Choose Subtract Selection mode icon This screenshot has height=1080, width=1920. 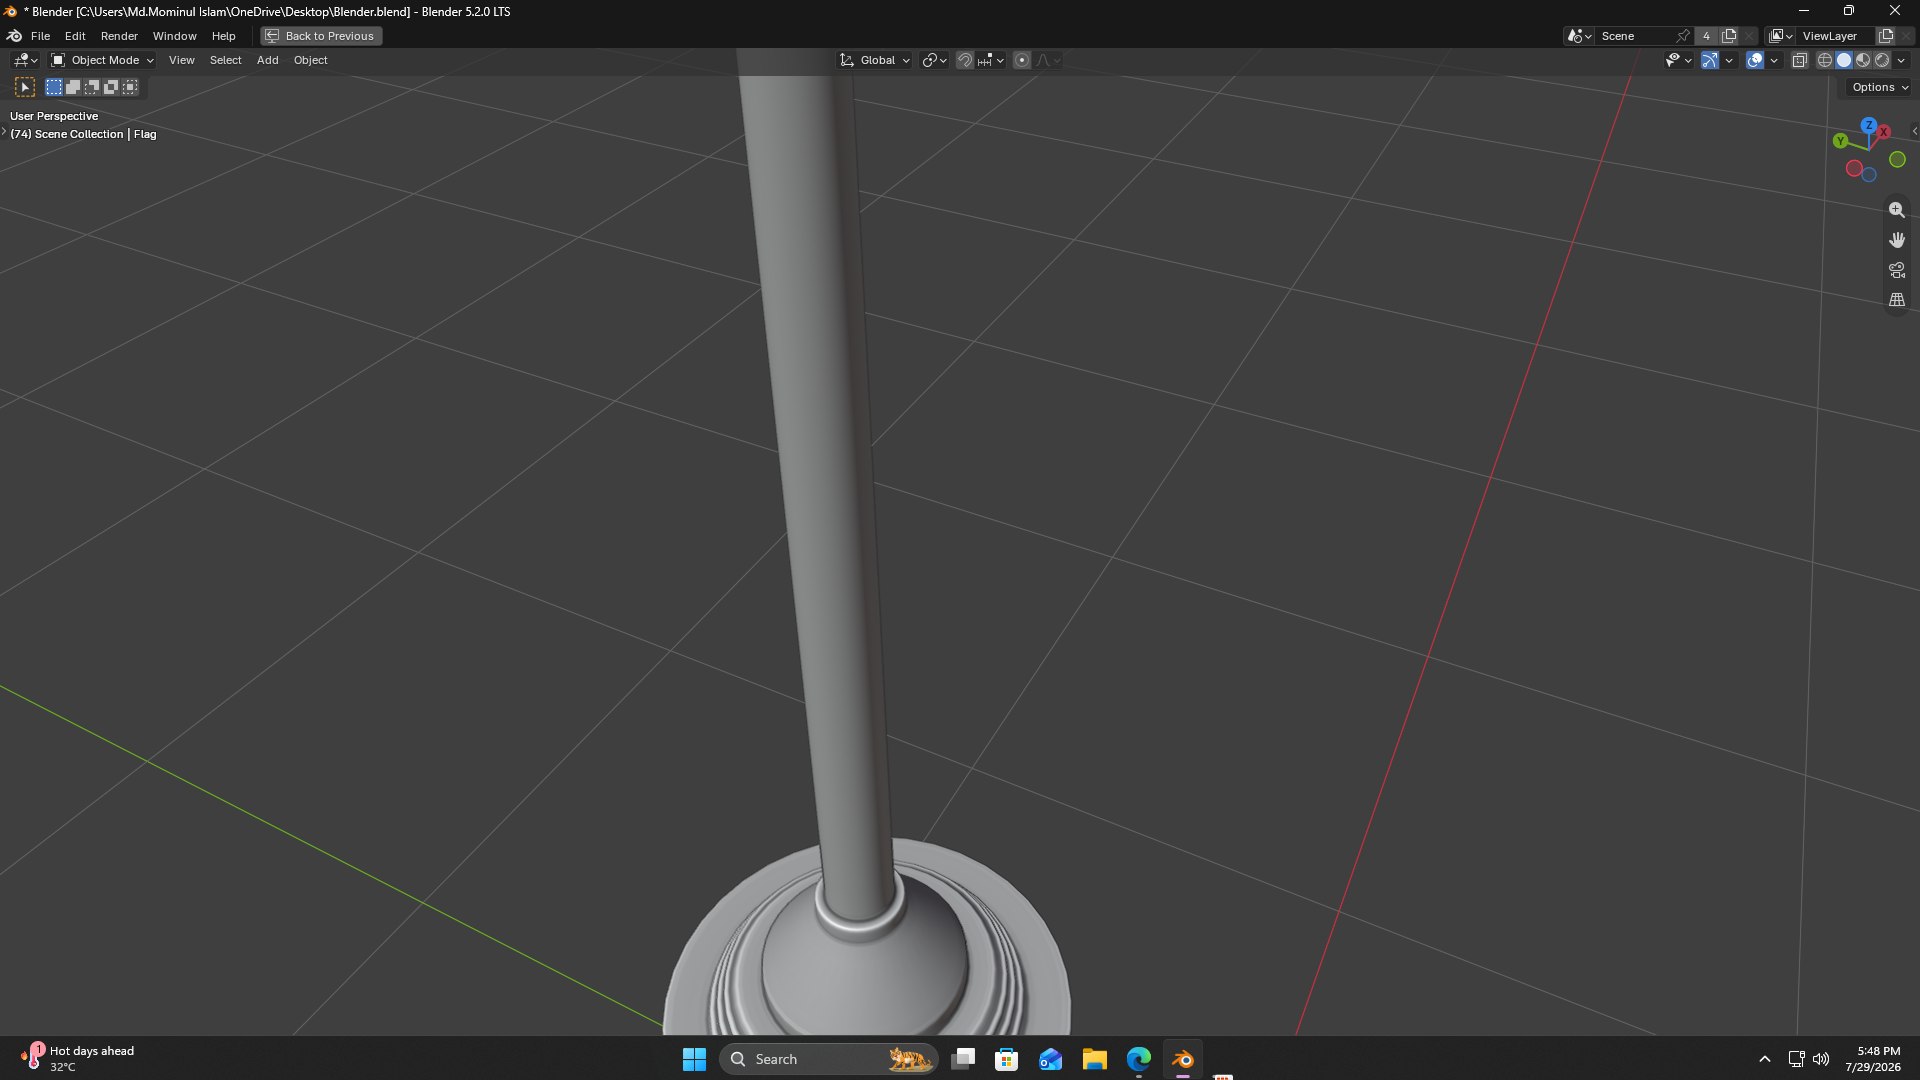92,87
